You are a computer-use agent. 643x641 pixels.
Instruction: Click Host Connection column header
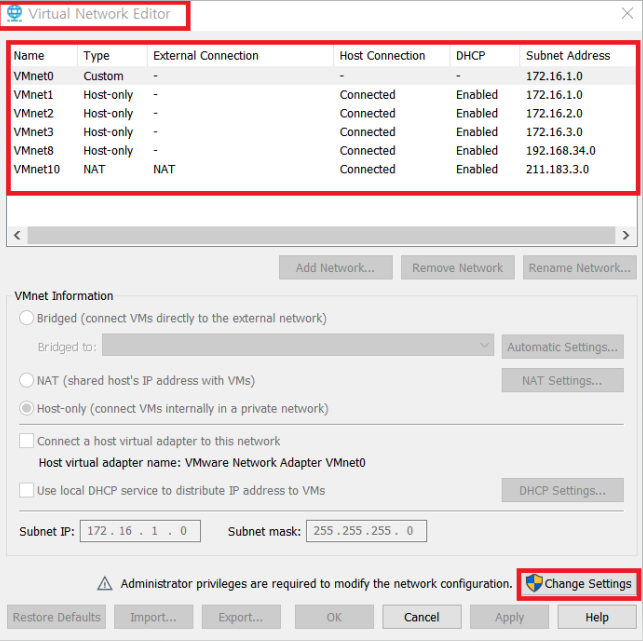point(392,55)
